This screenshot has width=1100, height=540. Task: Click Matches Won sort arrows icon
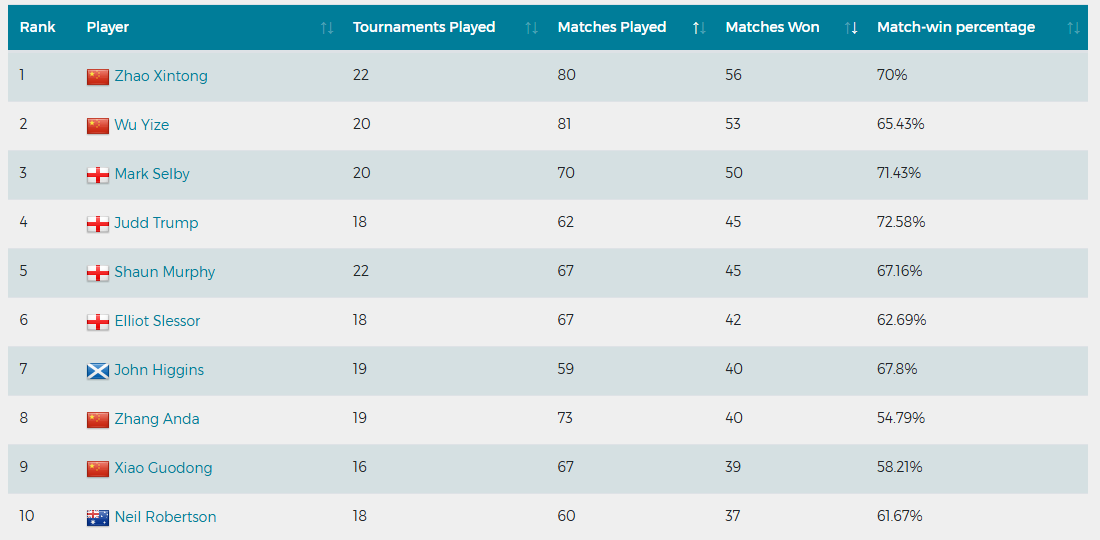tap(851, 27)
